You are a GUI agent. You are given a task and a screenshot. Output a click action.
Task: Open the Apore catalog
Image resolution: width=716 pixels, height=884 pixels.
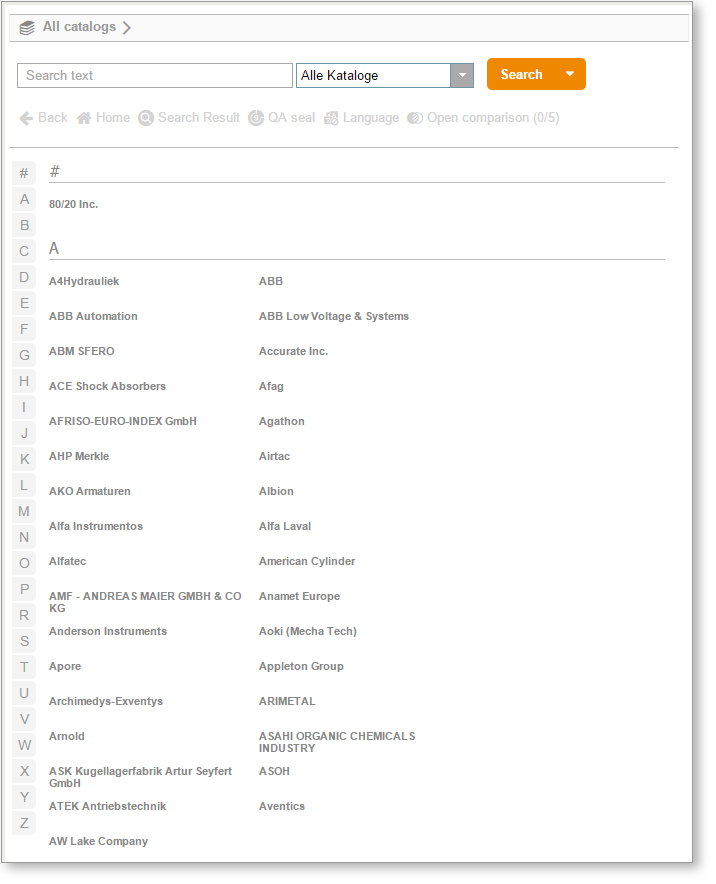click(65, 666)
